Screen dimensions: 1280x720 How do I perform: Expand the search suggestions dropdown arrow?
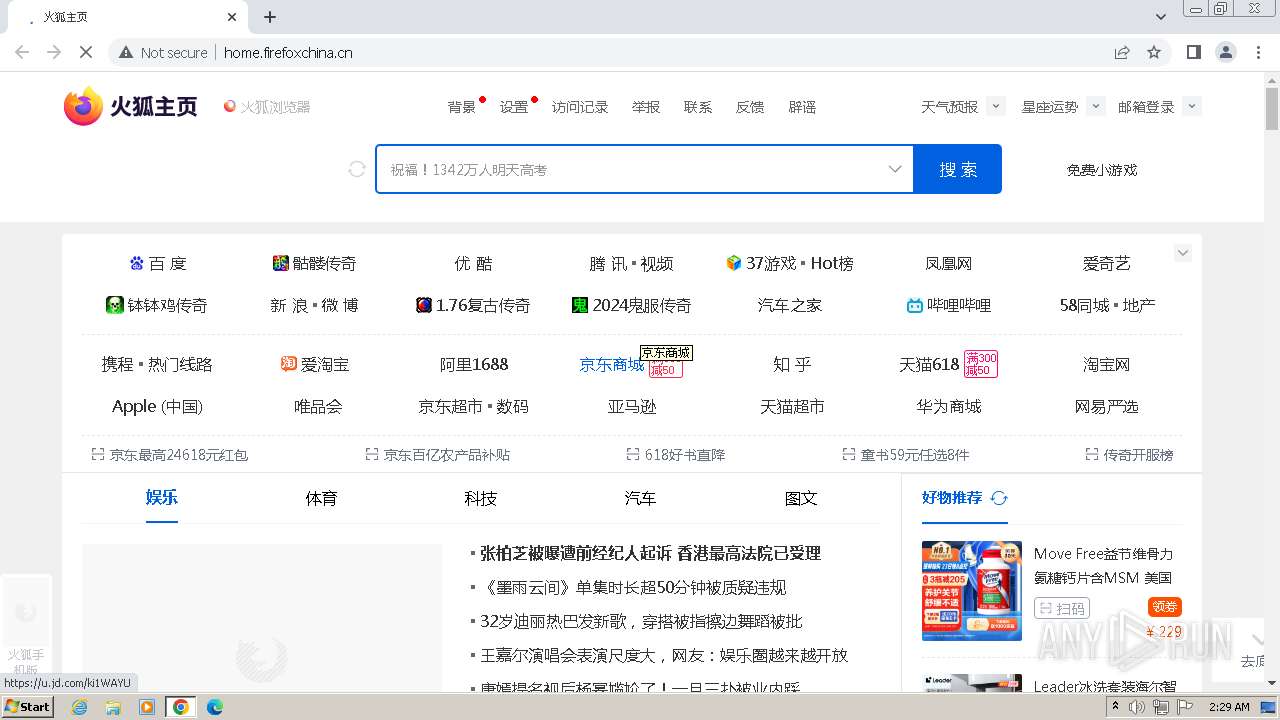point(895,169)
